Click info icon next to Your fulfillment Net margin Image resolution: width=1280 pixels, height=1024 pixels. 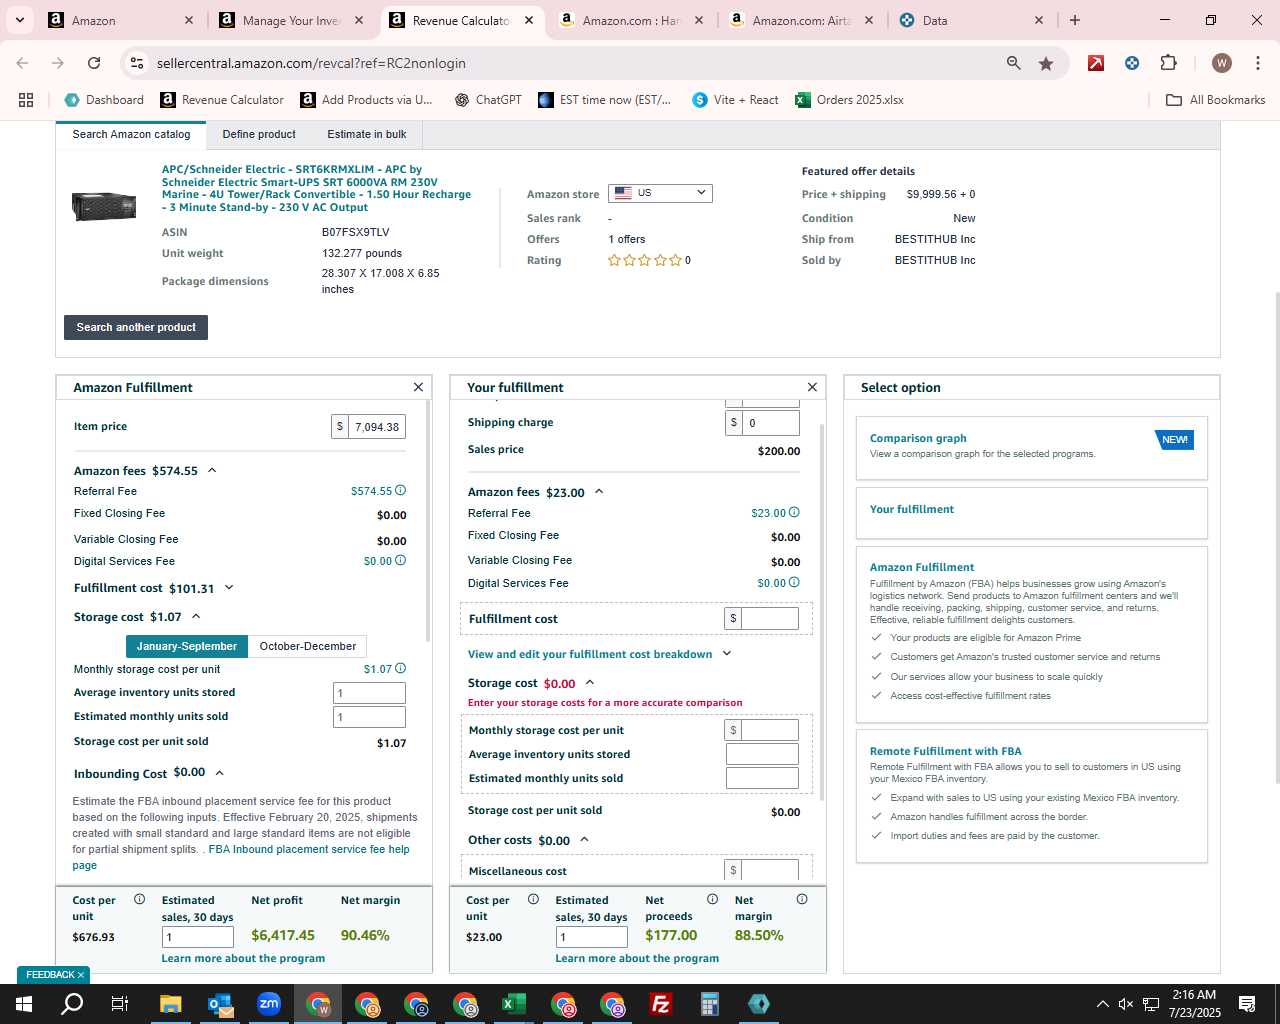click(802, 899)
